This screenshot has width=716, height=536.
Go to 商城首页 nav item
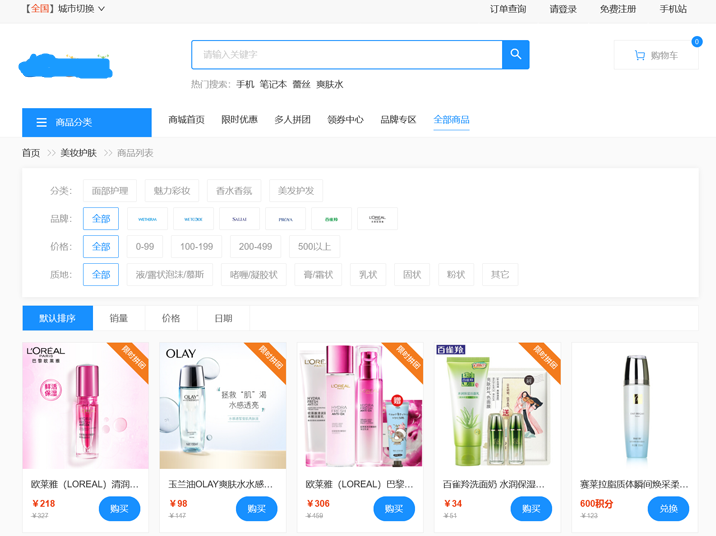(186, 120)
